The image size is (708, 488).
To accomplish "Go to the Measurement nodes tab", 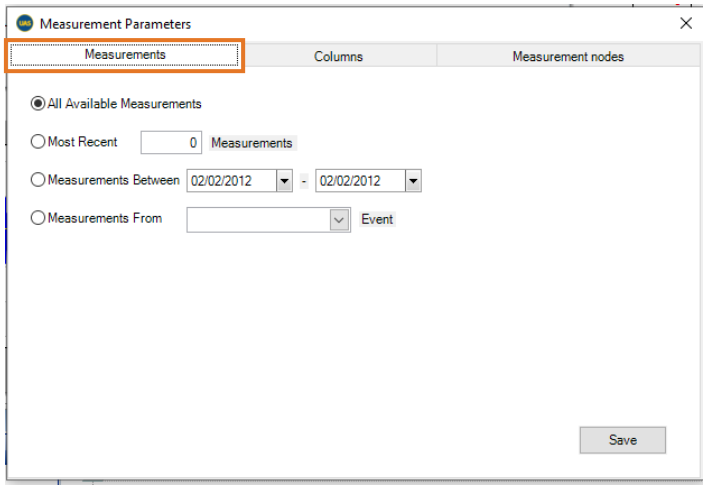I will (567, 57).
